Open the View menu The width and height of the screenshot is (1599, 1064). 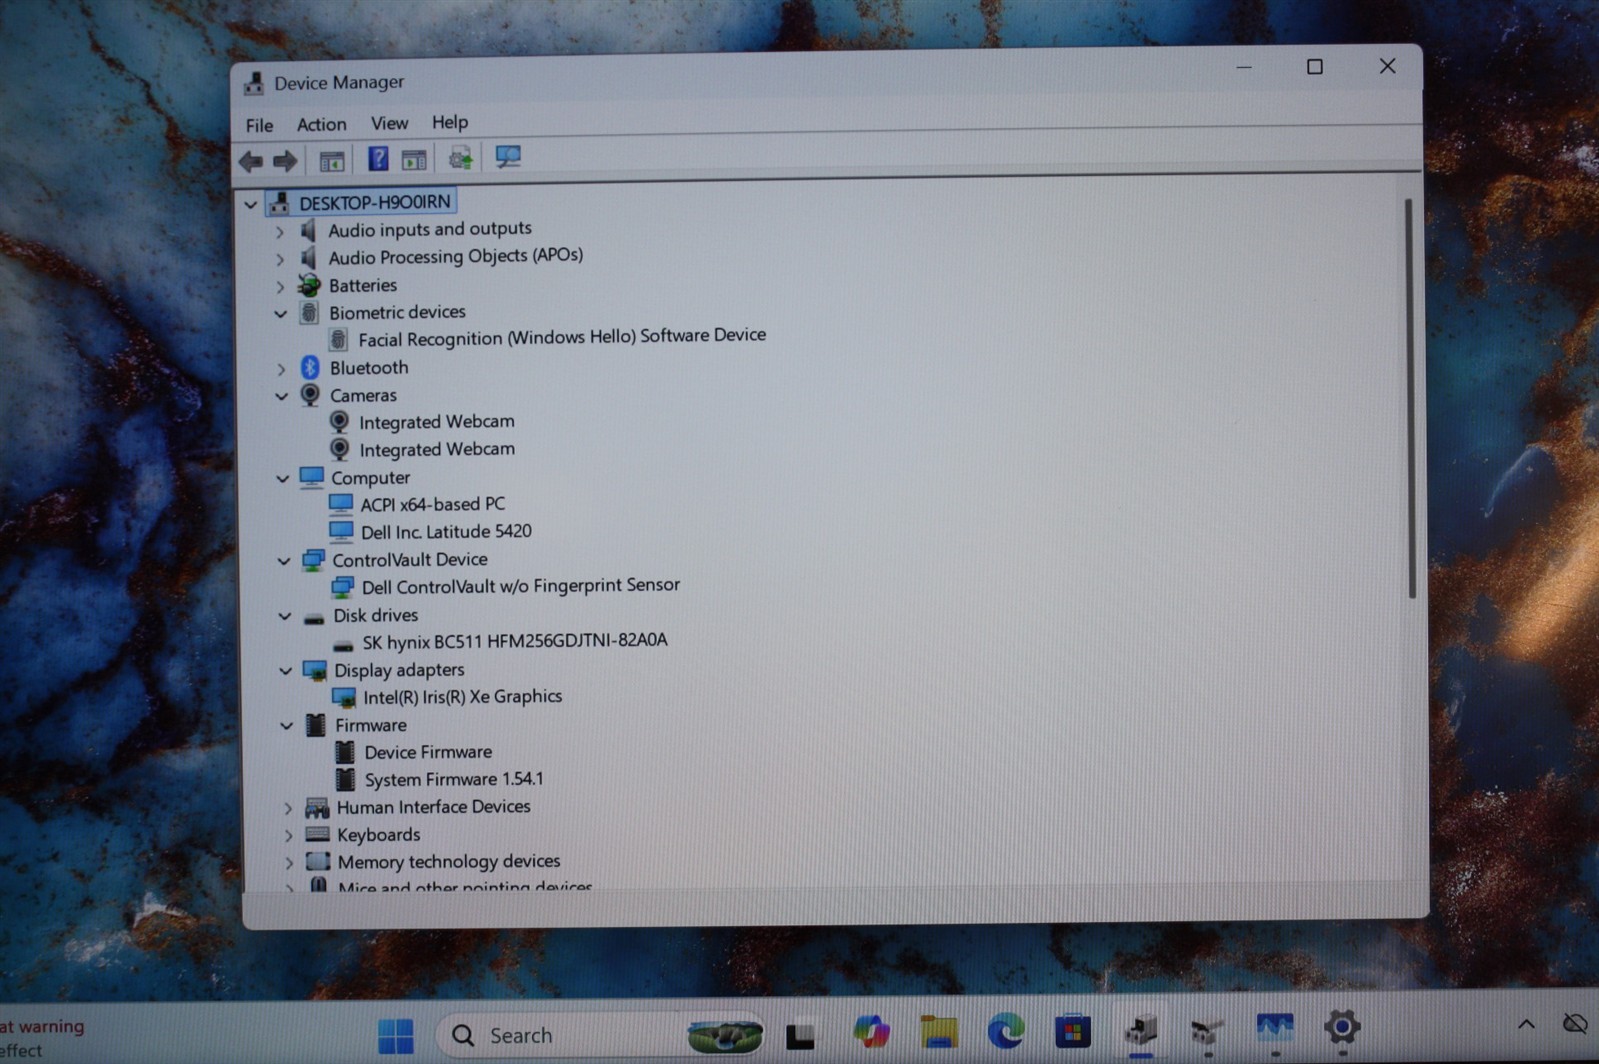tap(389, 123)
